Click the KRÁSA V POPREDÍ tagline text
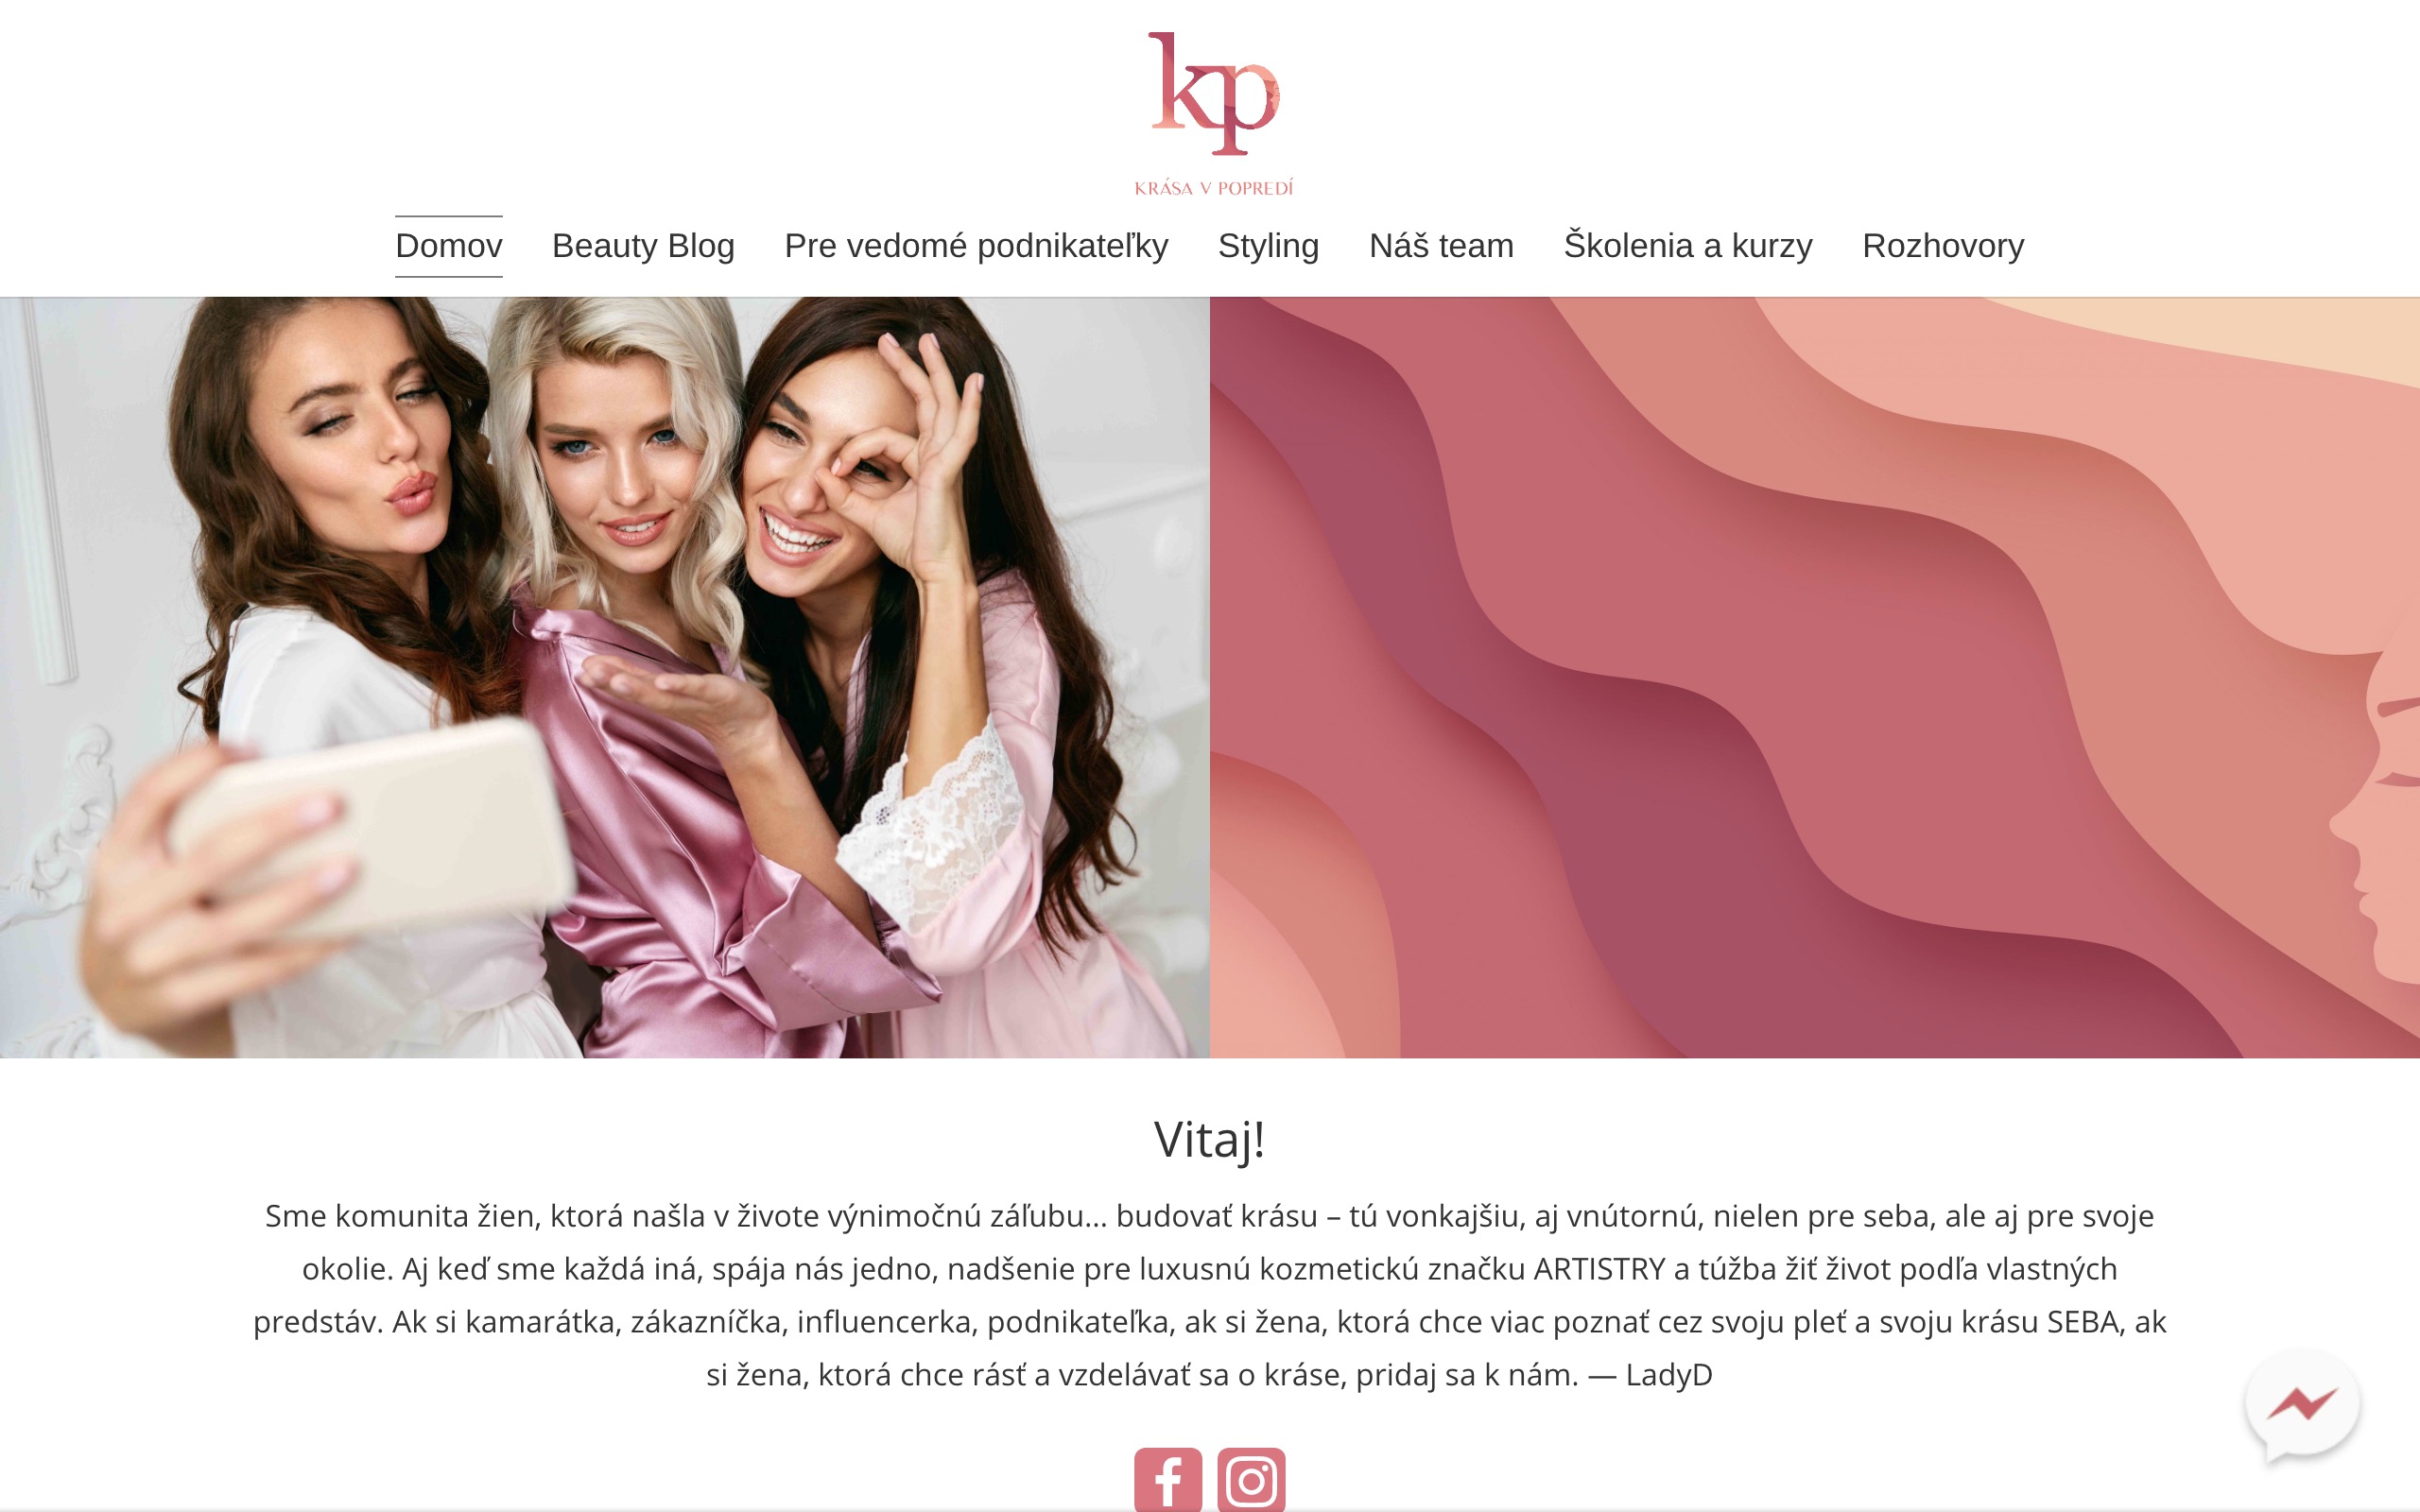2420x1512 pixels. pyautogui.click(x=1213, y=188)
